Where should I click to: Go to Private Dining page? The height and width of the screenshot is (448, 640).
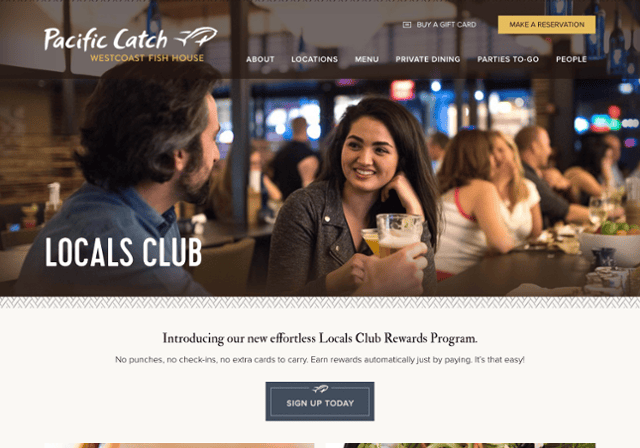coord(428,59)
